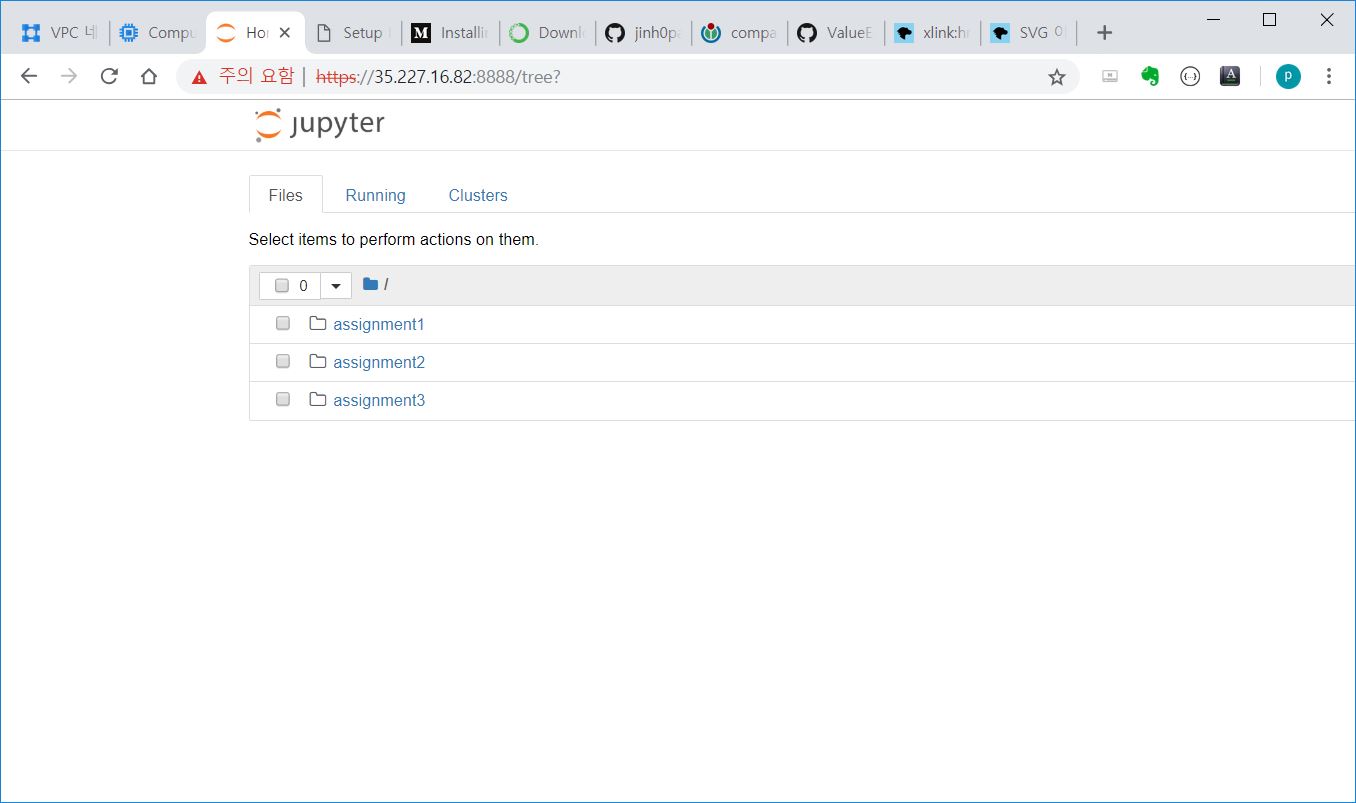This screenshot has height=803, width=1356.
Task: Open the browser home page
Action: click(149, 76)
